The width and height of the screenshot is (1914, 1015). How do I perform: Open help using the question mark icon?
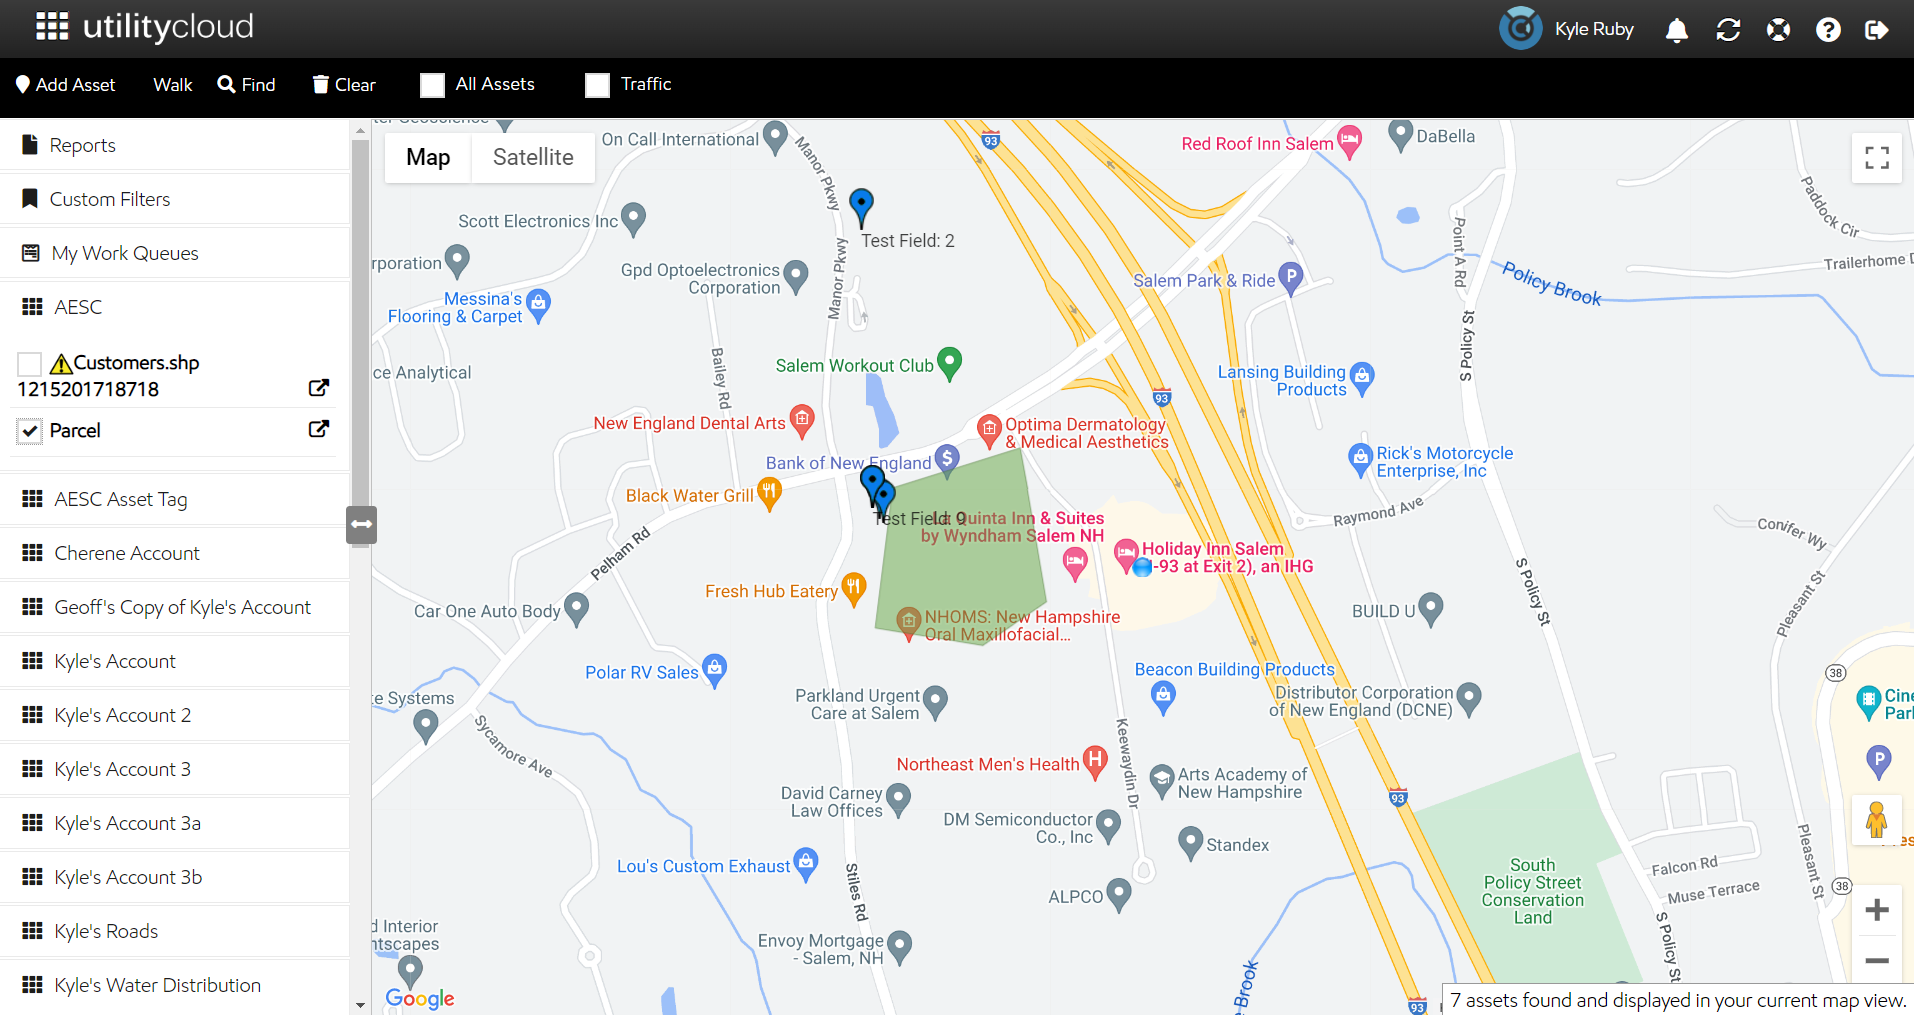[1828, 30]
